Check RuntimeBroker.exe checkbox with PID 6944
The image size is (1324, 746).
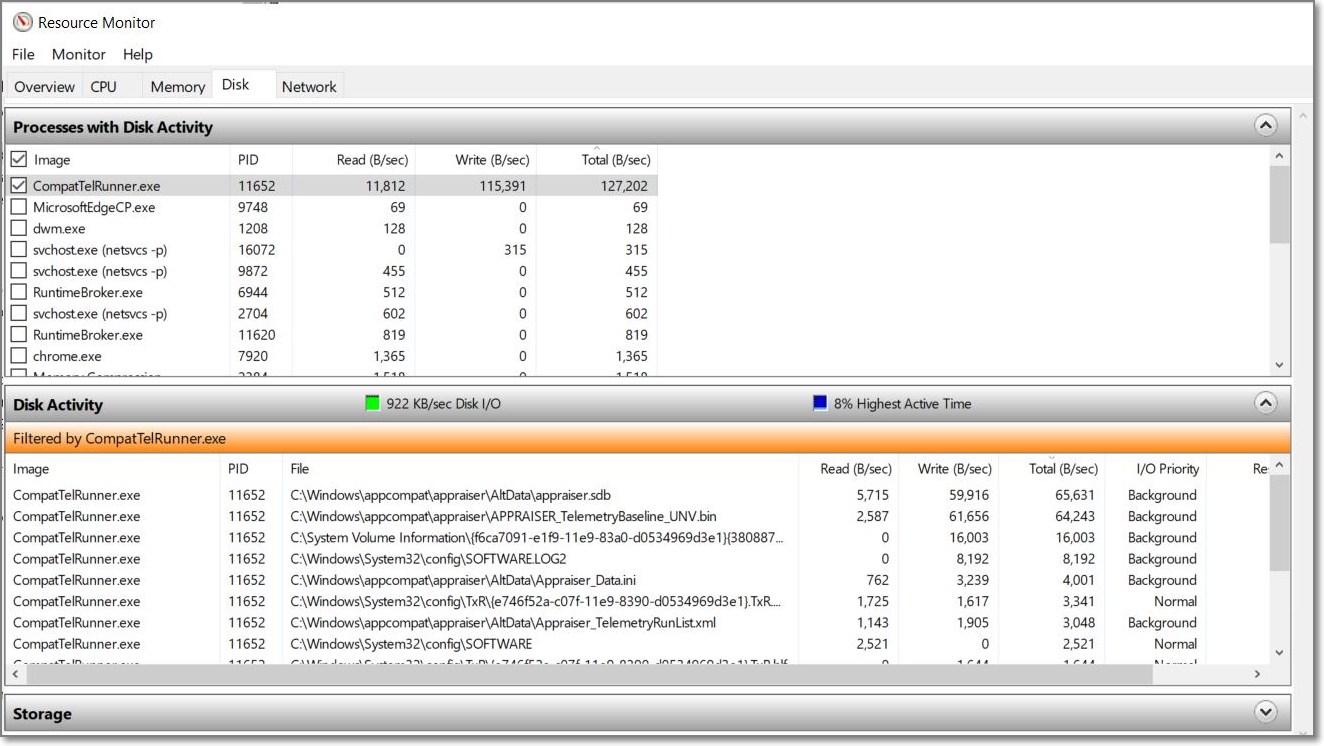[x=19, y=292]
